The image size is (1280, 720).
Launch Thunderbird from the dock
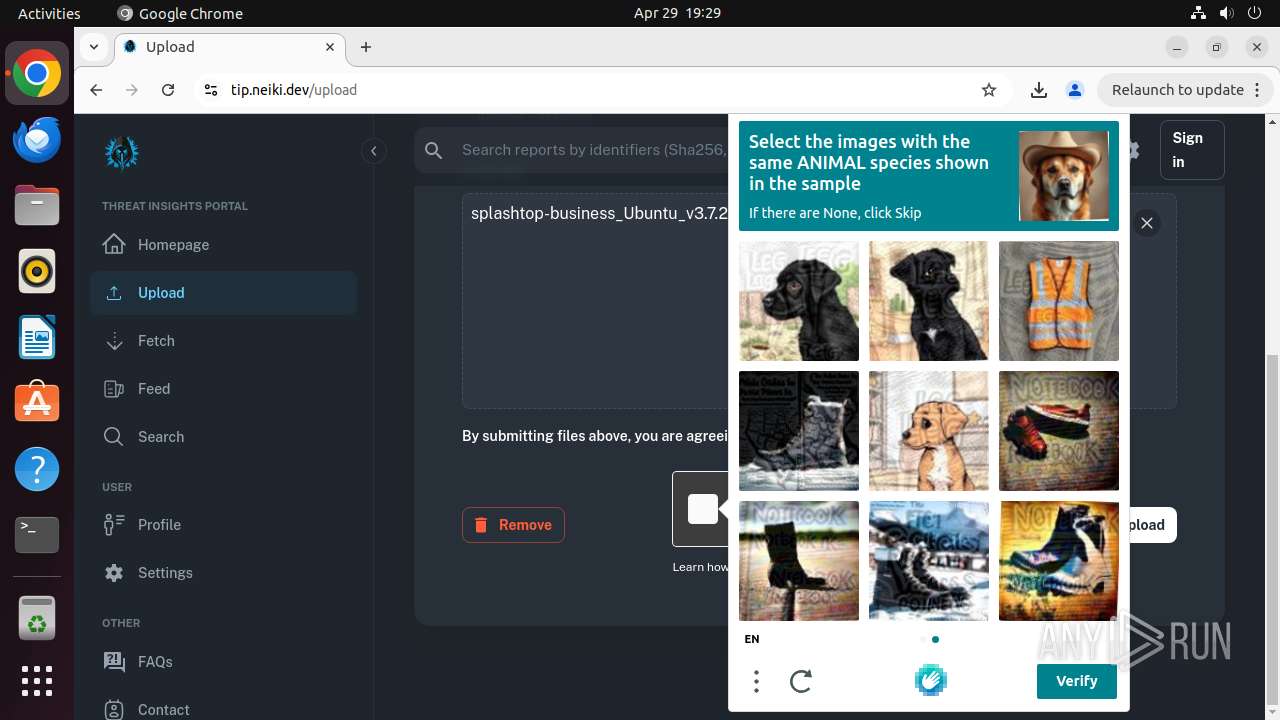pos(37,139)
